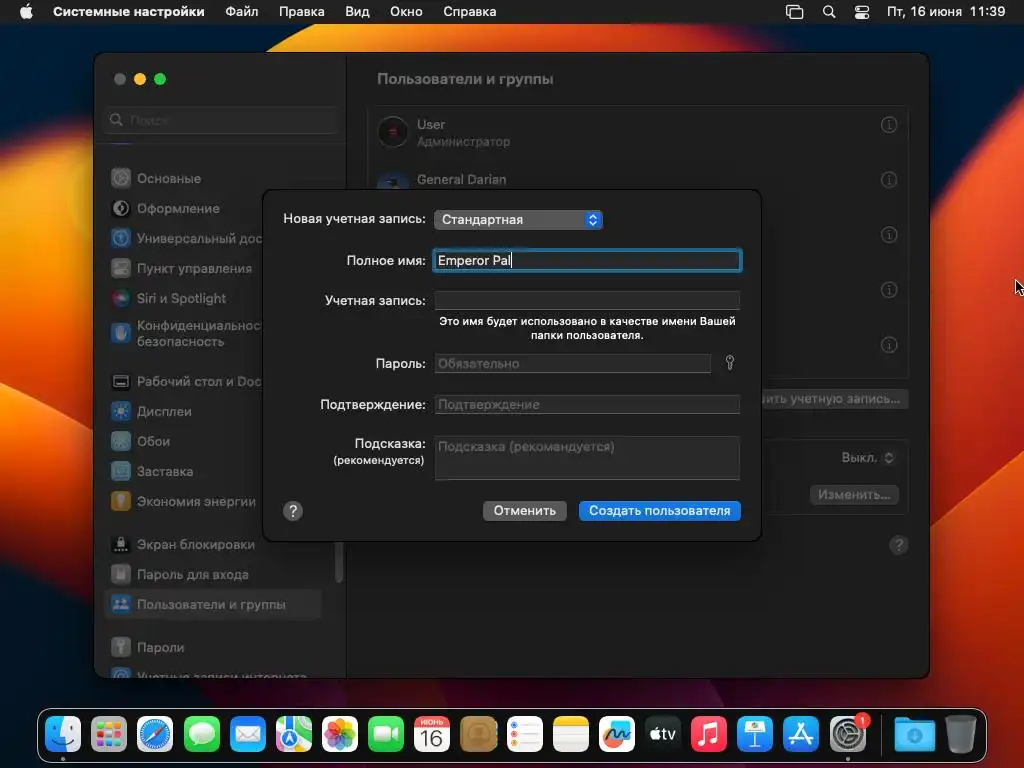This screenshot has width=1024, height=768.
Task: Open App Store from the Dock
Action: [x=801, y=735]
